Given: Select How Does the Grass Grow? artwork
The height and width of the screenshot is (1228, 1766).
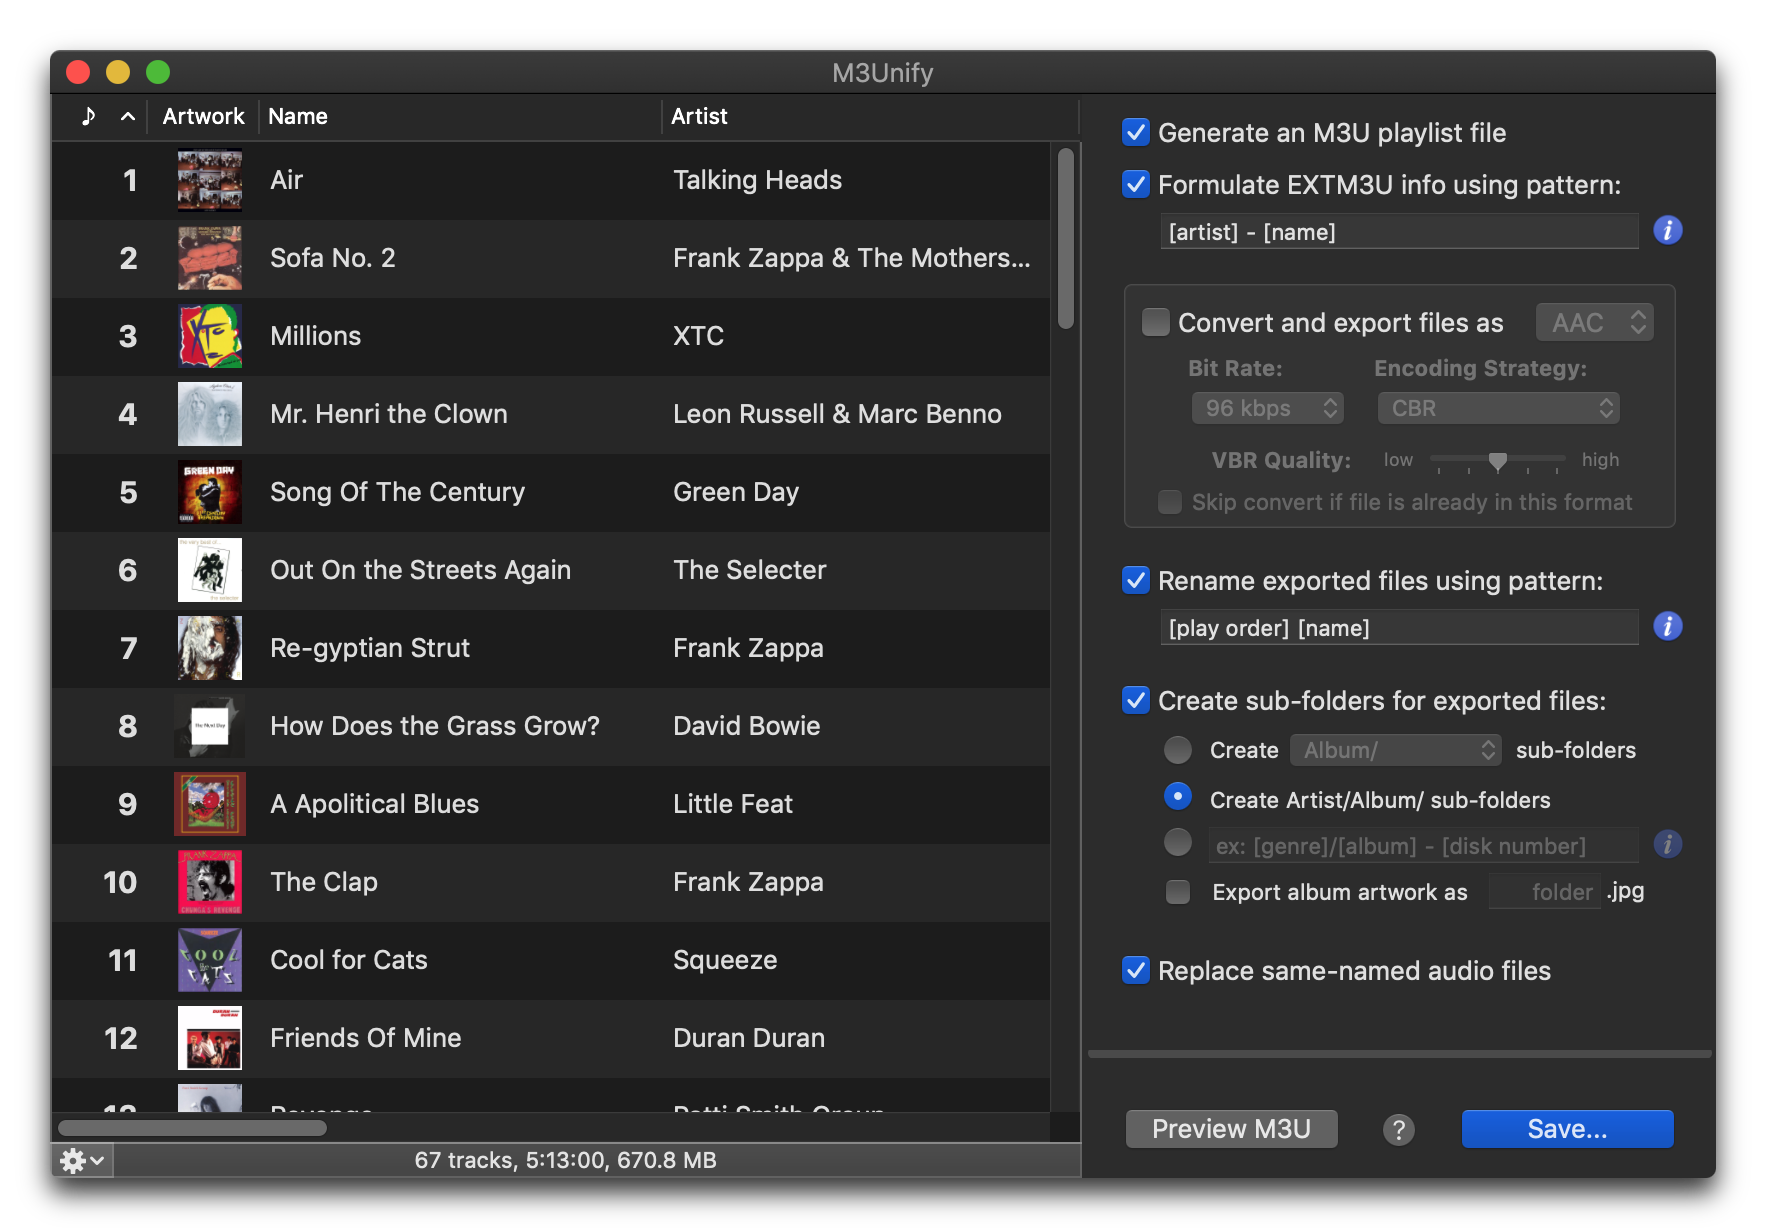Looking at the screenshot, I should 210,726.
